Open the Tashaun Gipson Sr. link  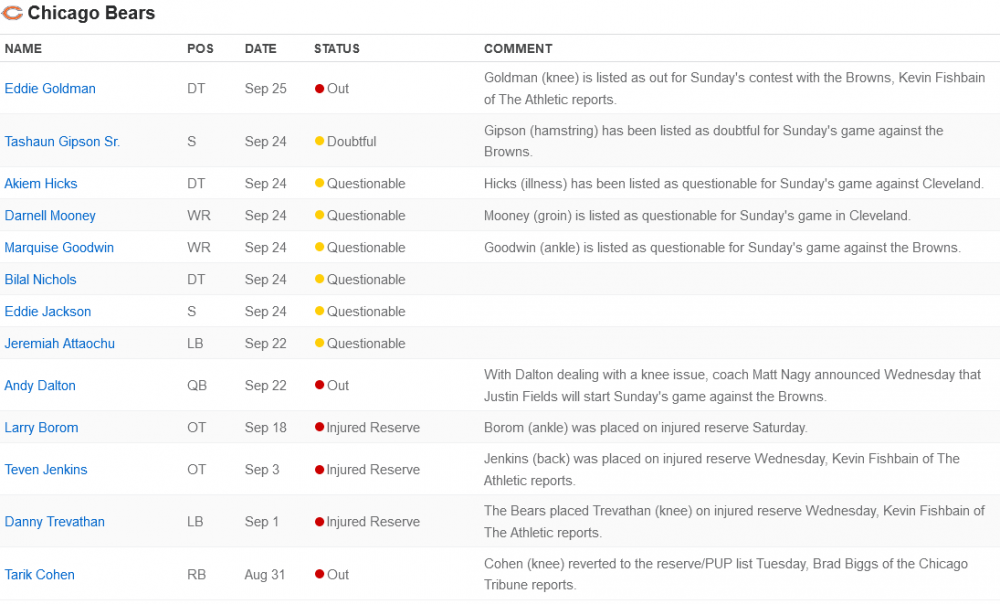click(62, 142)
